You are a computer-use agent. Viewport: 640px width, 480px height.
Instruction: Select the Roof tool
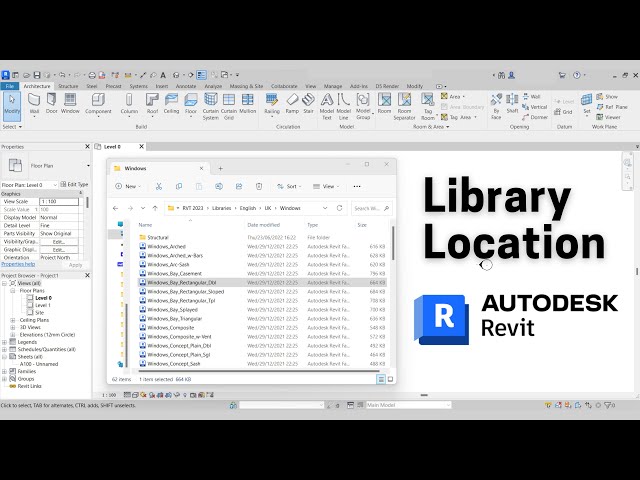[152, 104]
